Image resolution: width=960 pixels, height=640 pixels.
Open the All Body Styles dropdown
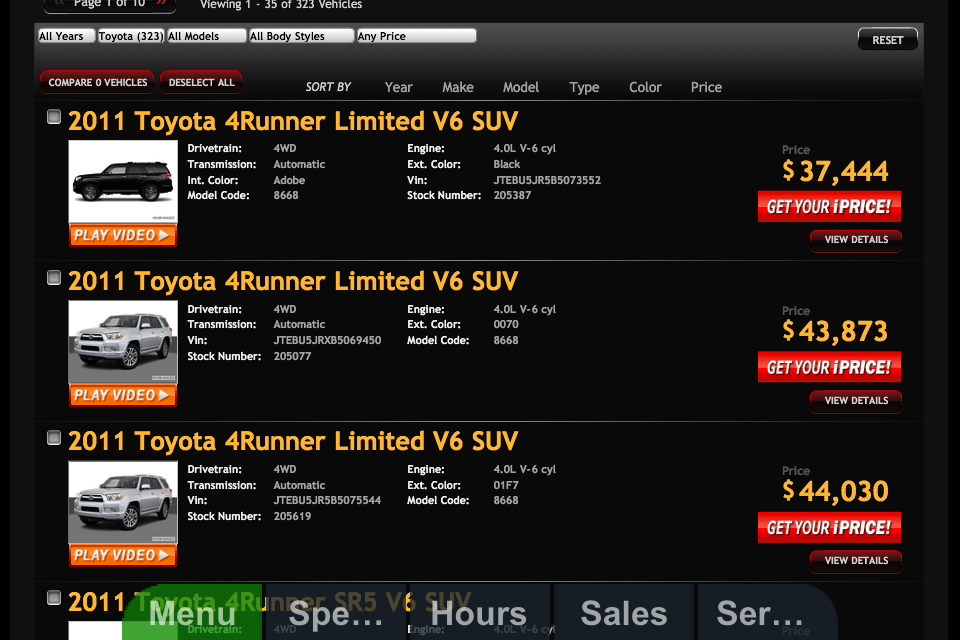point(301,36)
